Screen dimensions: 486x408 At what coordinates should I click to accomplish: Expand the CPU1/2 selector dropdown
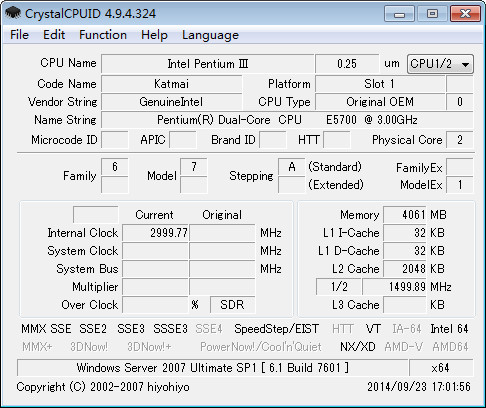click(440, 64)
